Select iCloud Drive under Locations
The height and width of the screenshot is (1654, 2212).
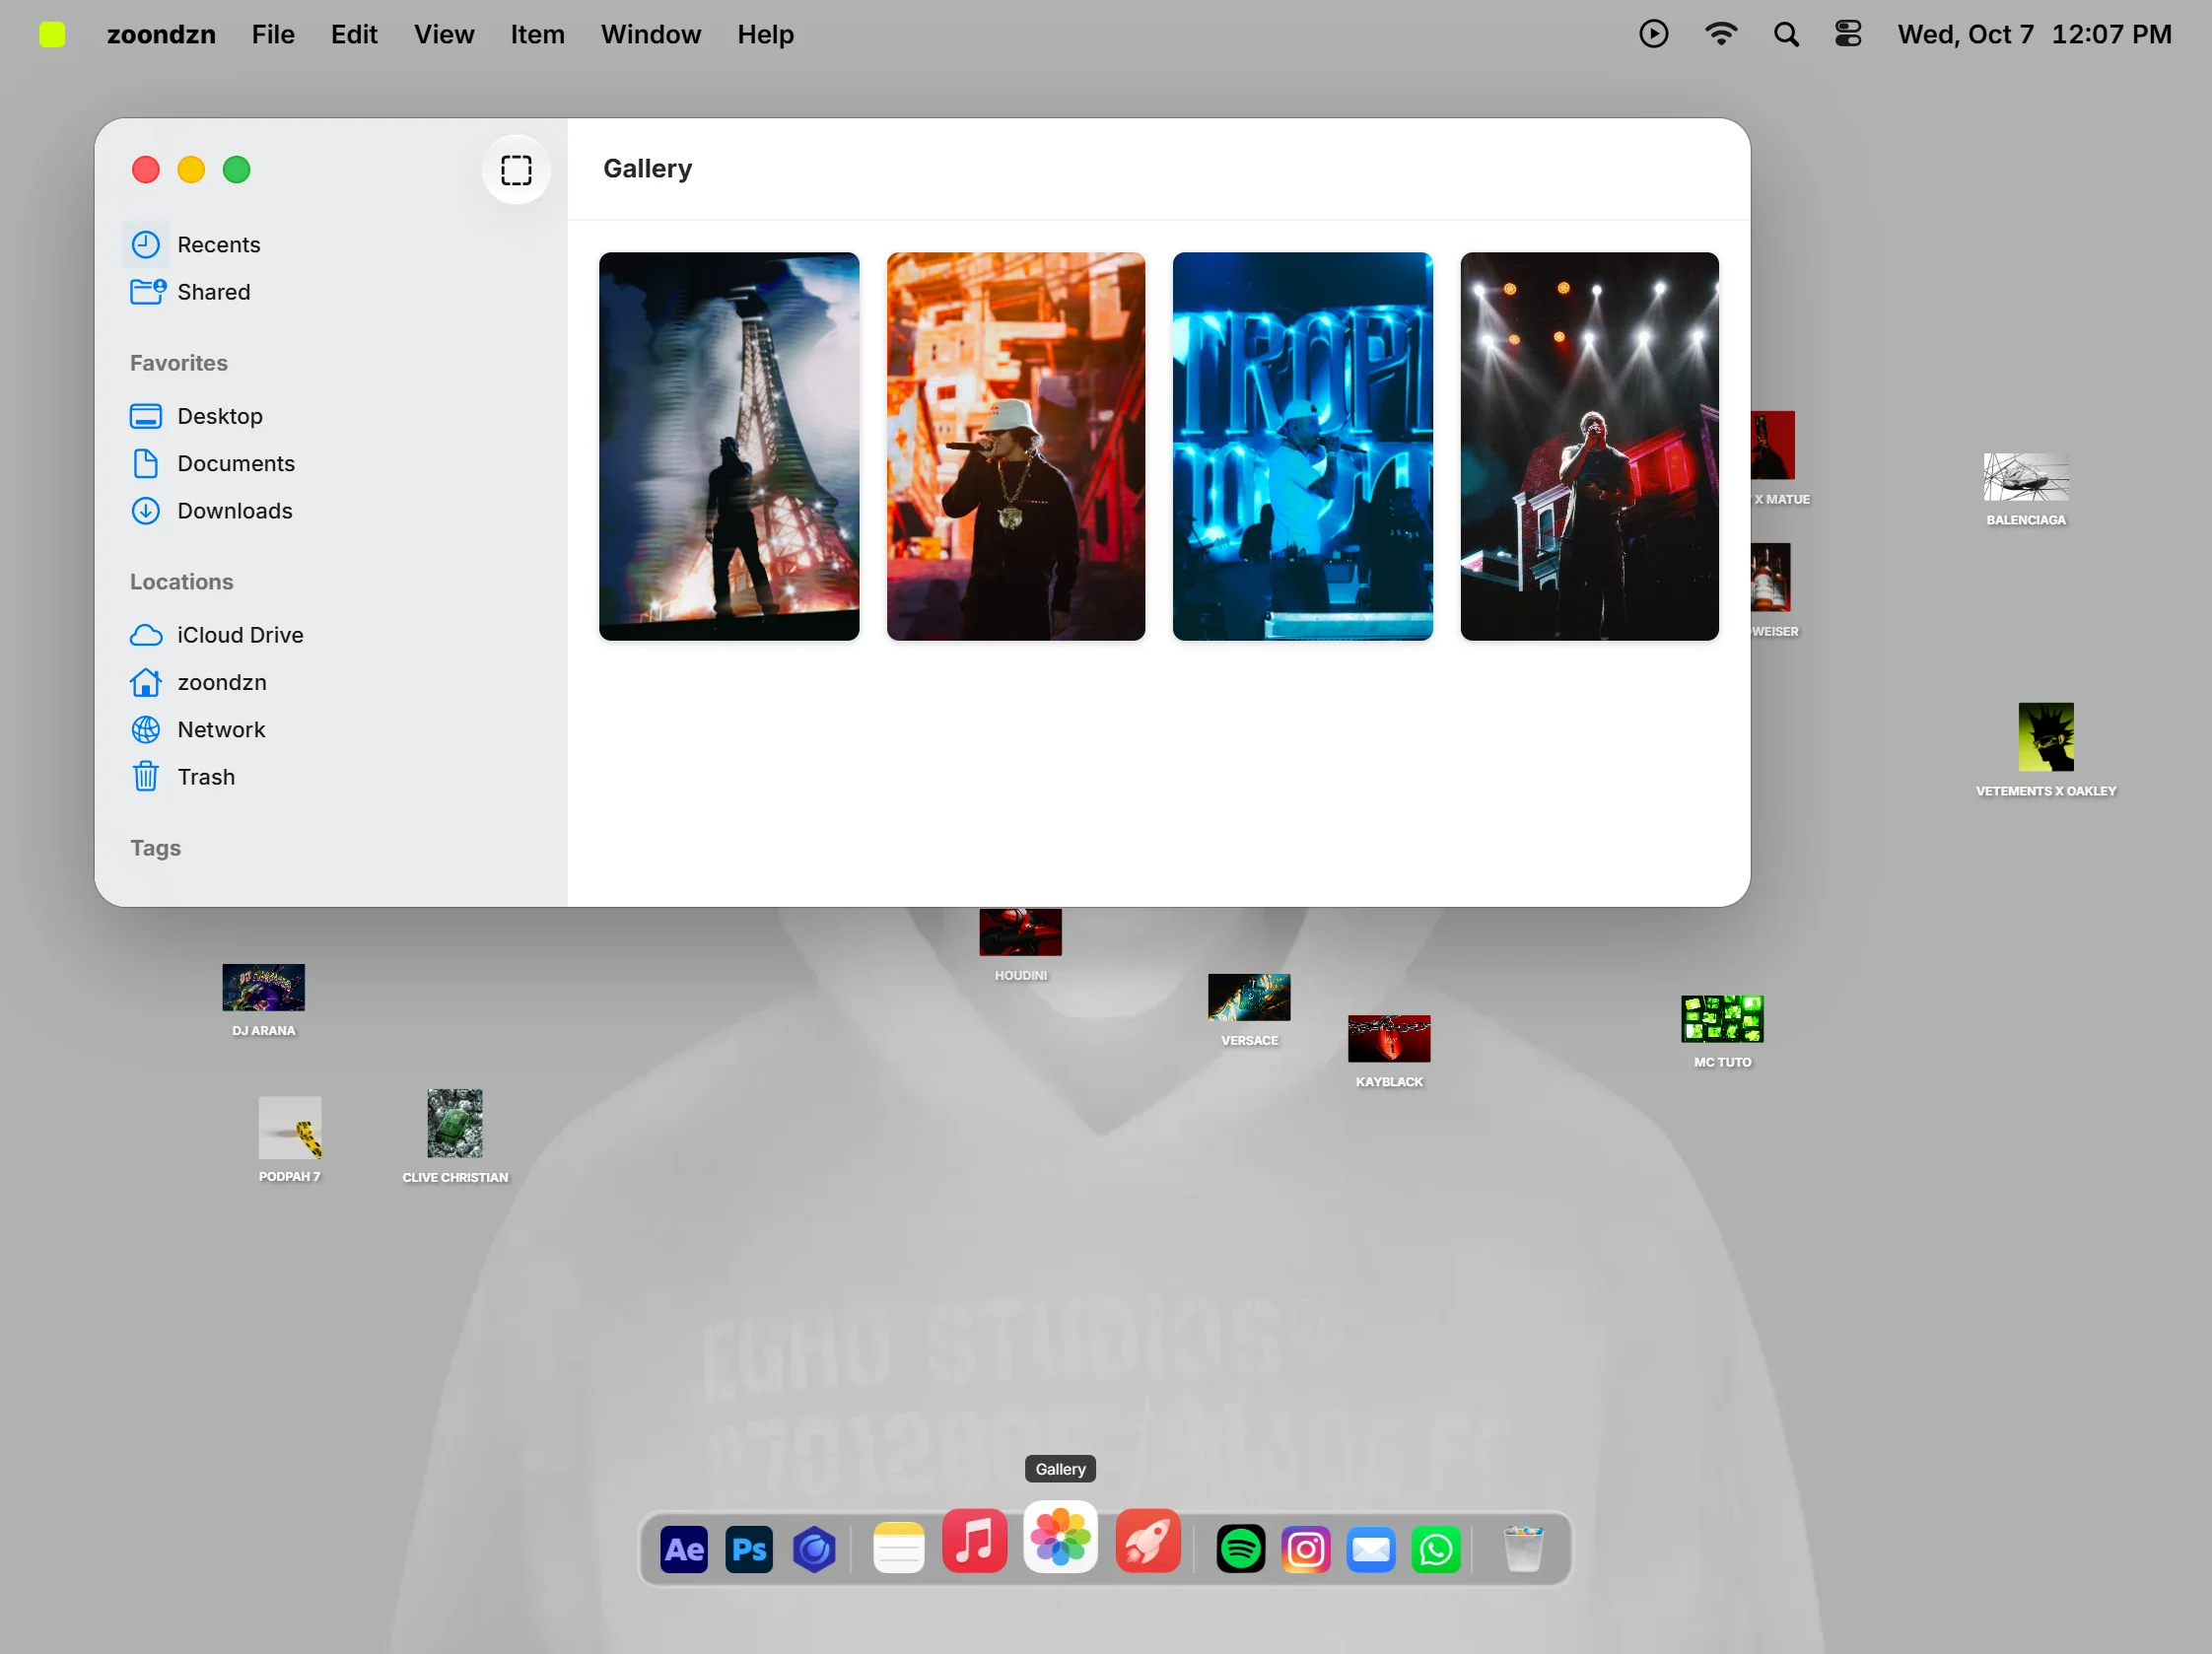217,635
